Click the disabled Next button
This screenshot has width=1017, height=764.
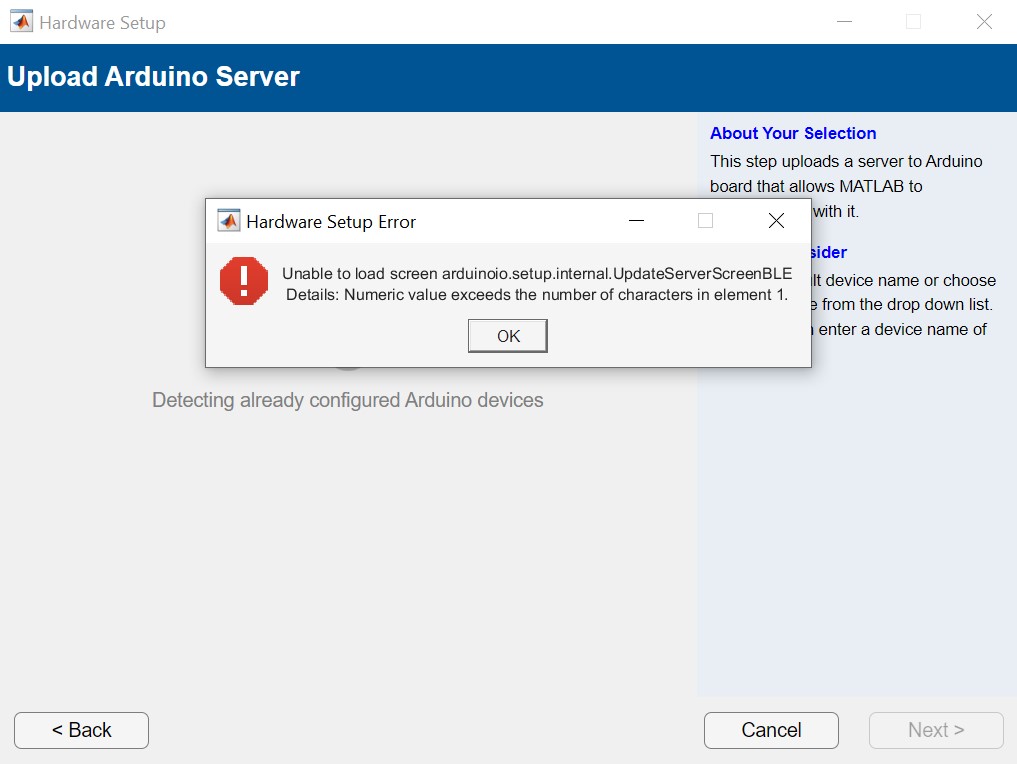tap(936, 730)
